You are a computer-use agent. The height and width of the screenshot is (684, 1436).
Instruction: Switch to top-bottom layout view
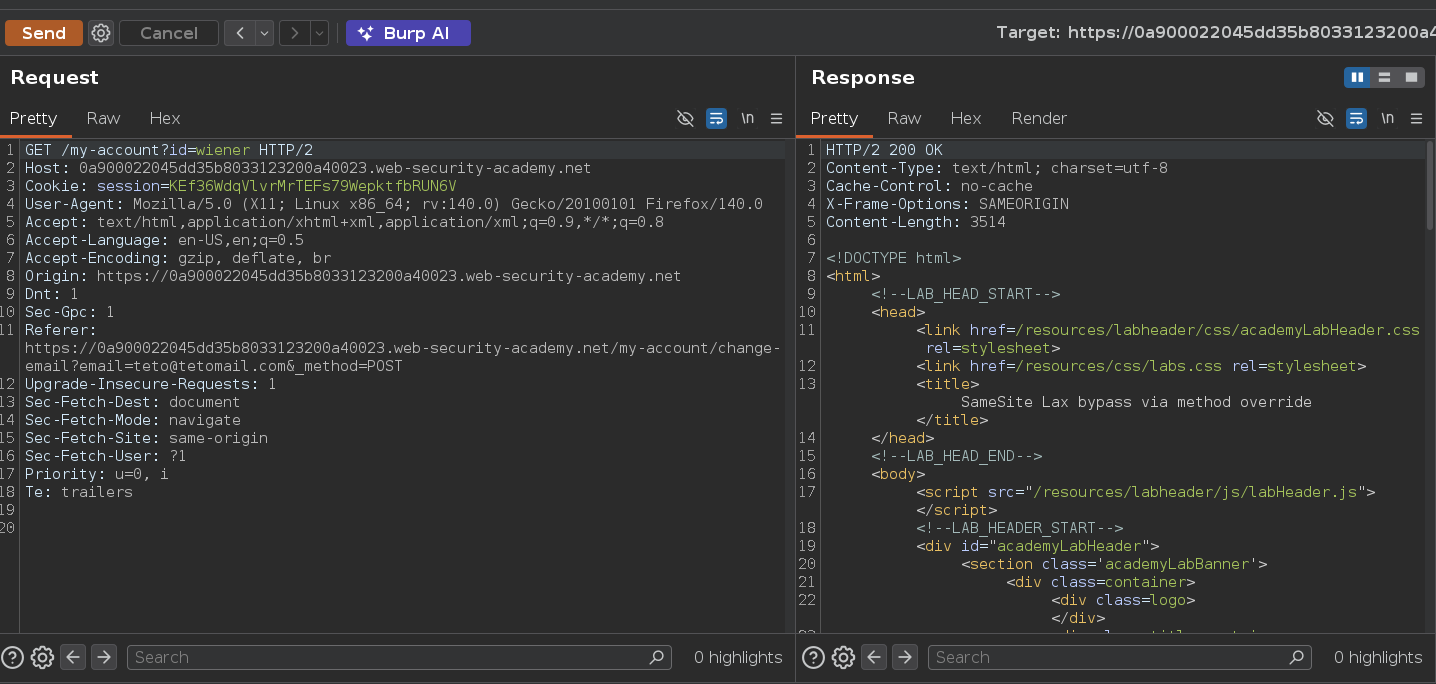pos(1384,77)
